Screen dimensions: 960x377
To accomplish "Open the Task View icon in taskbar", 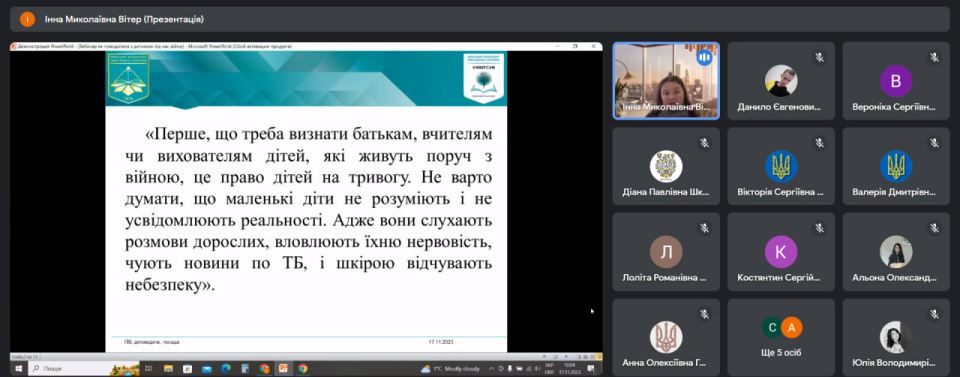I will [x=149, y=369].
